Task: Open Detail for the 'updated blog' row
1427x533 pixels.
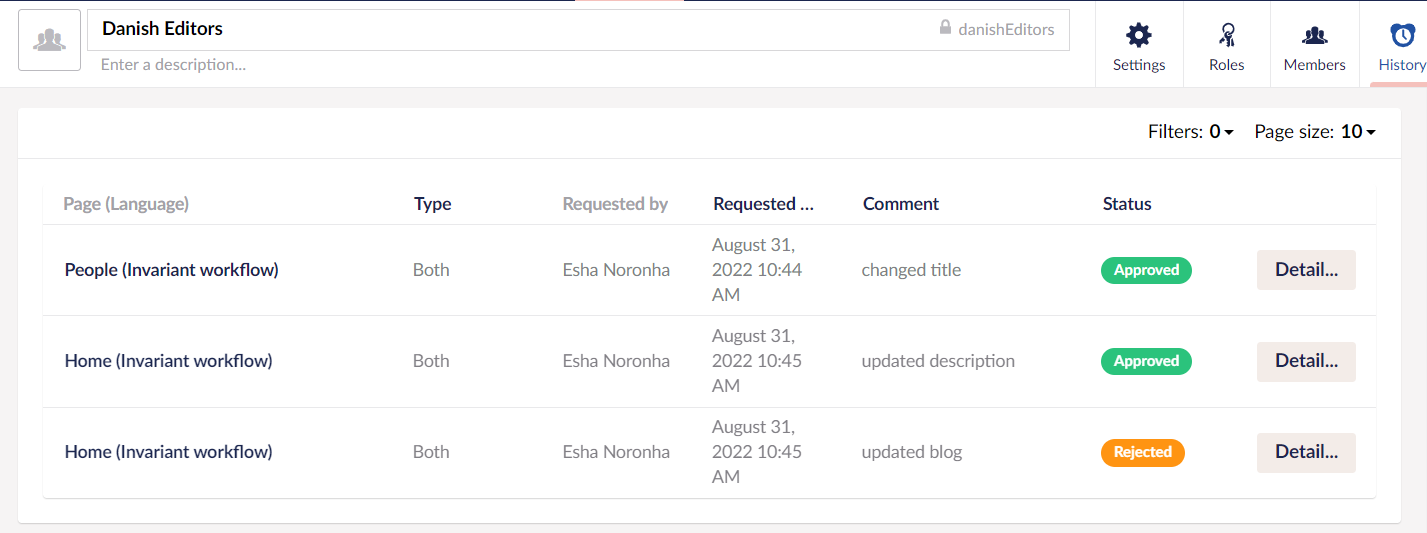Action: [1306, 452]
